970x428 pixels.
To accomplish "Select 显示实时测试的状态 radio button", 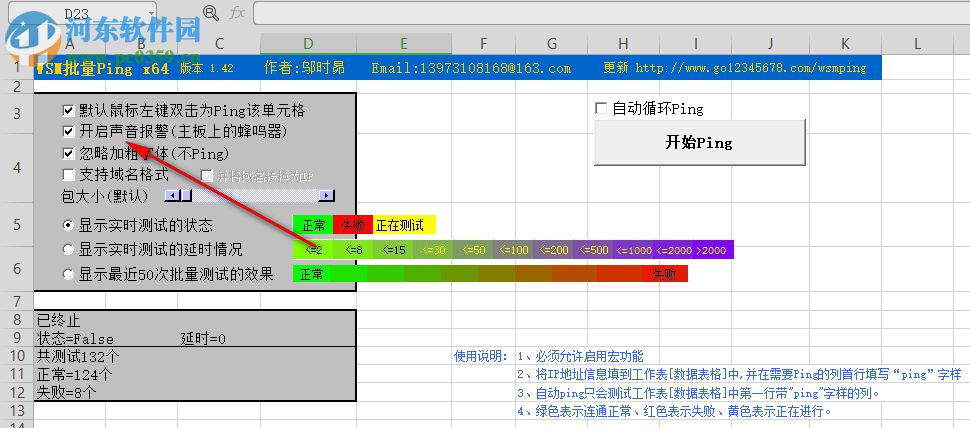I will pos(69,225).
